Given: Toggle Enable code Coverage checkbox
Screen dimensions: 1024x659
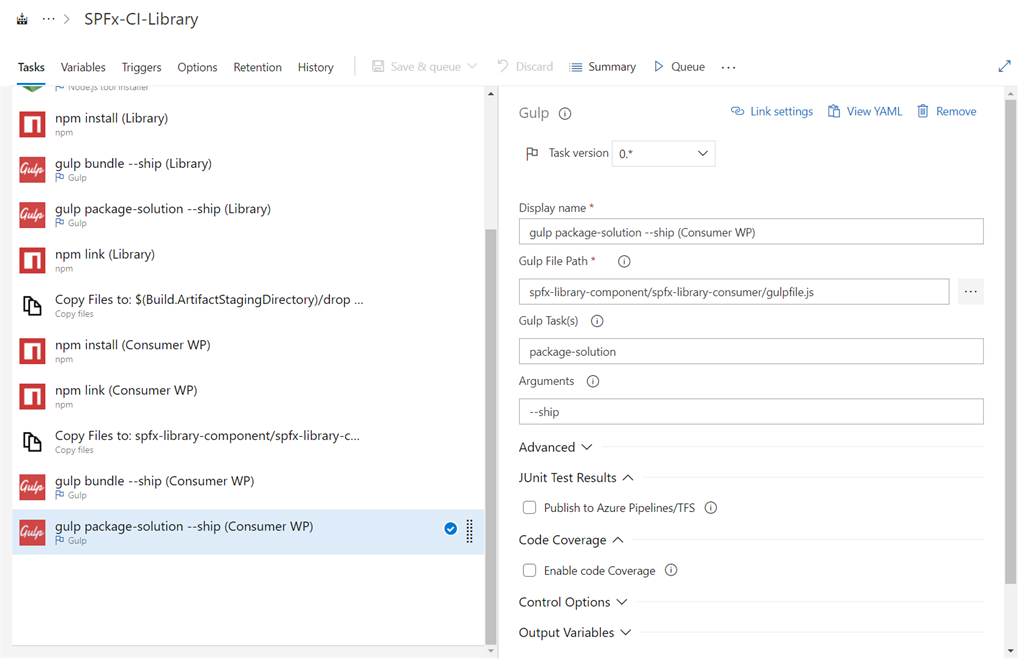Looking at the screenshot, I should click(x=530, y=571).
